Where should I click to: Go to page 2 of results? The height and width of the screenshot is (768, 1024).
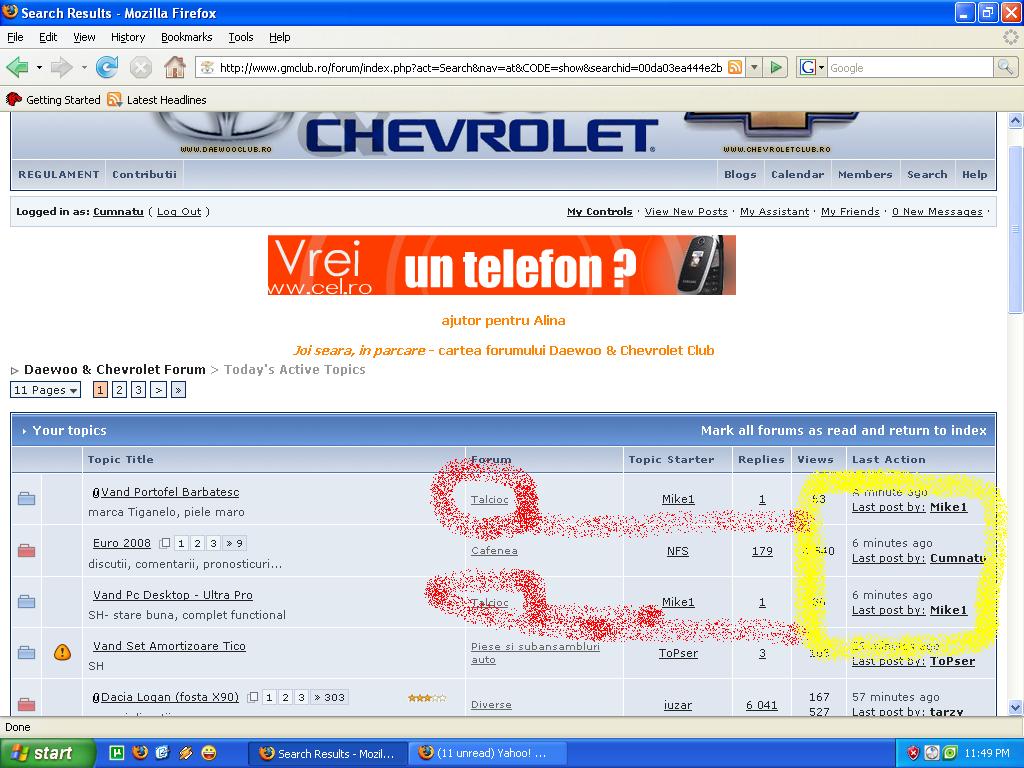119,390
